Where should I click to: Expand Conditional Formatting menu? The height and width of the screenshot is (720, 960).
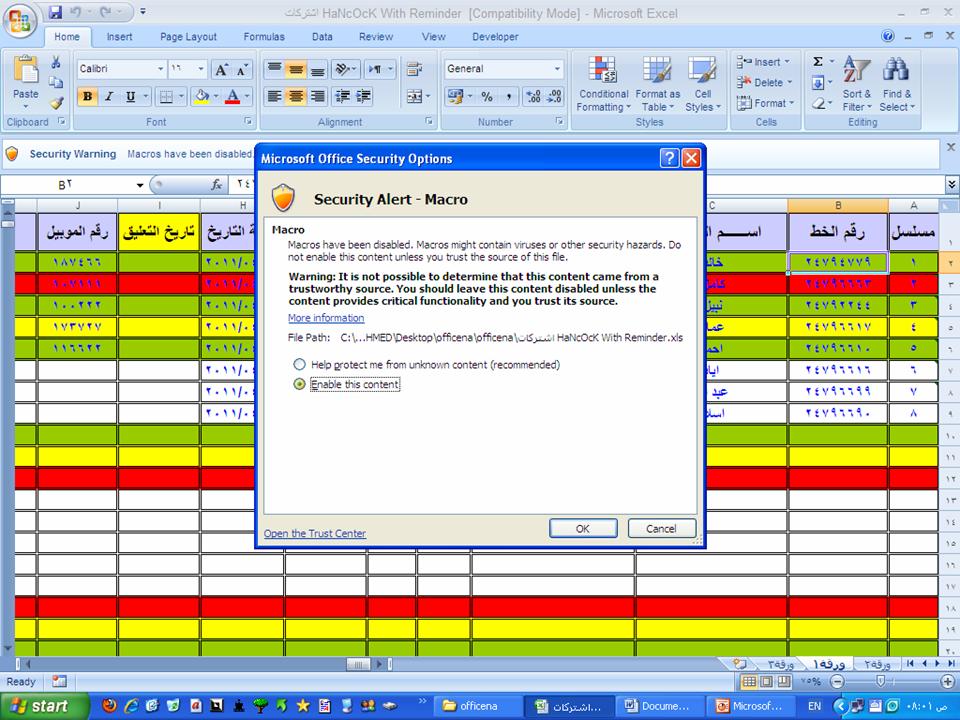604,84
